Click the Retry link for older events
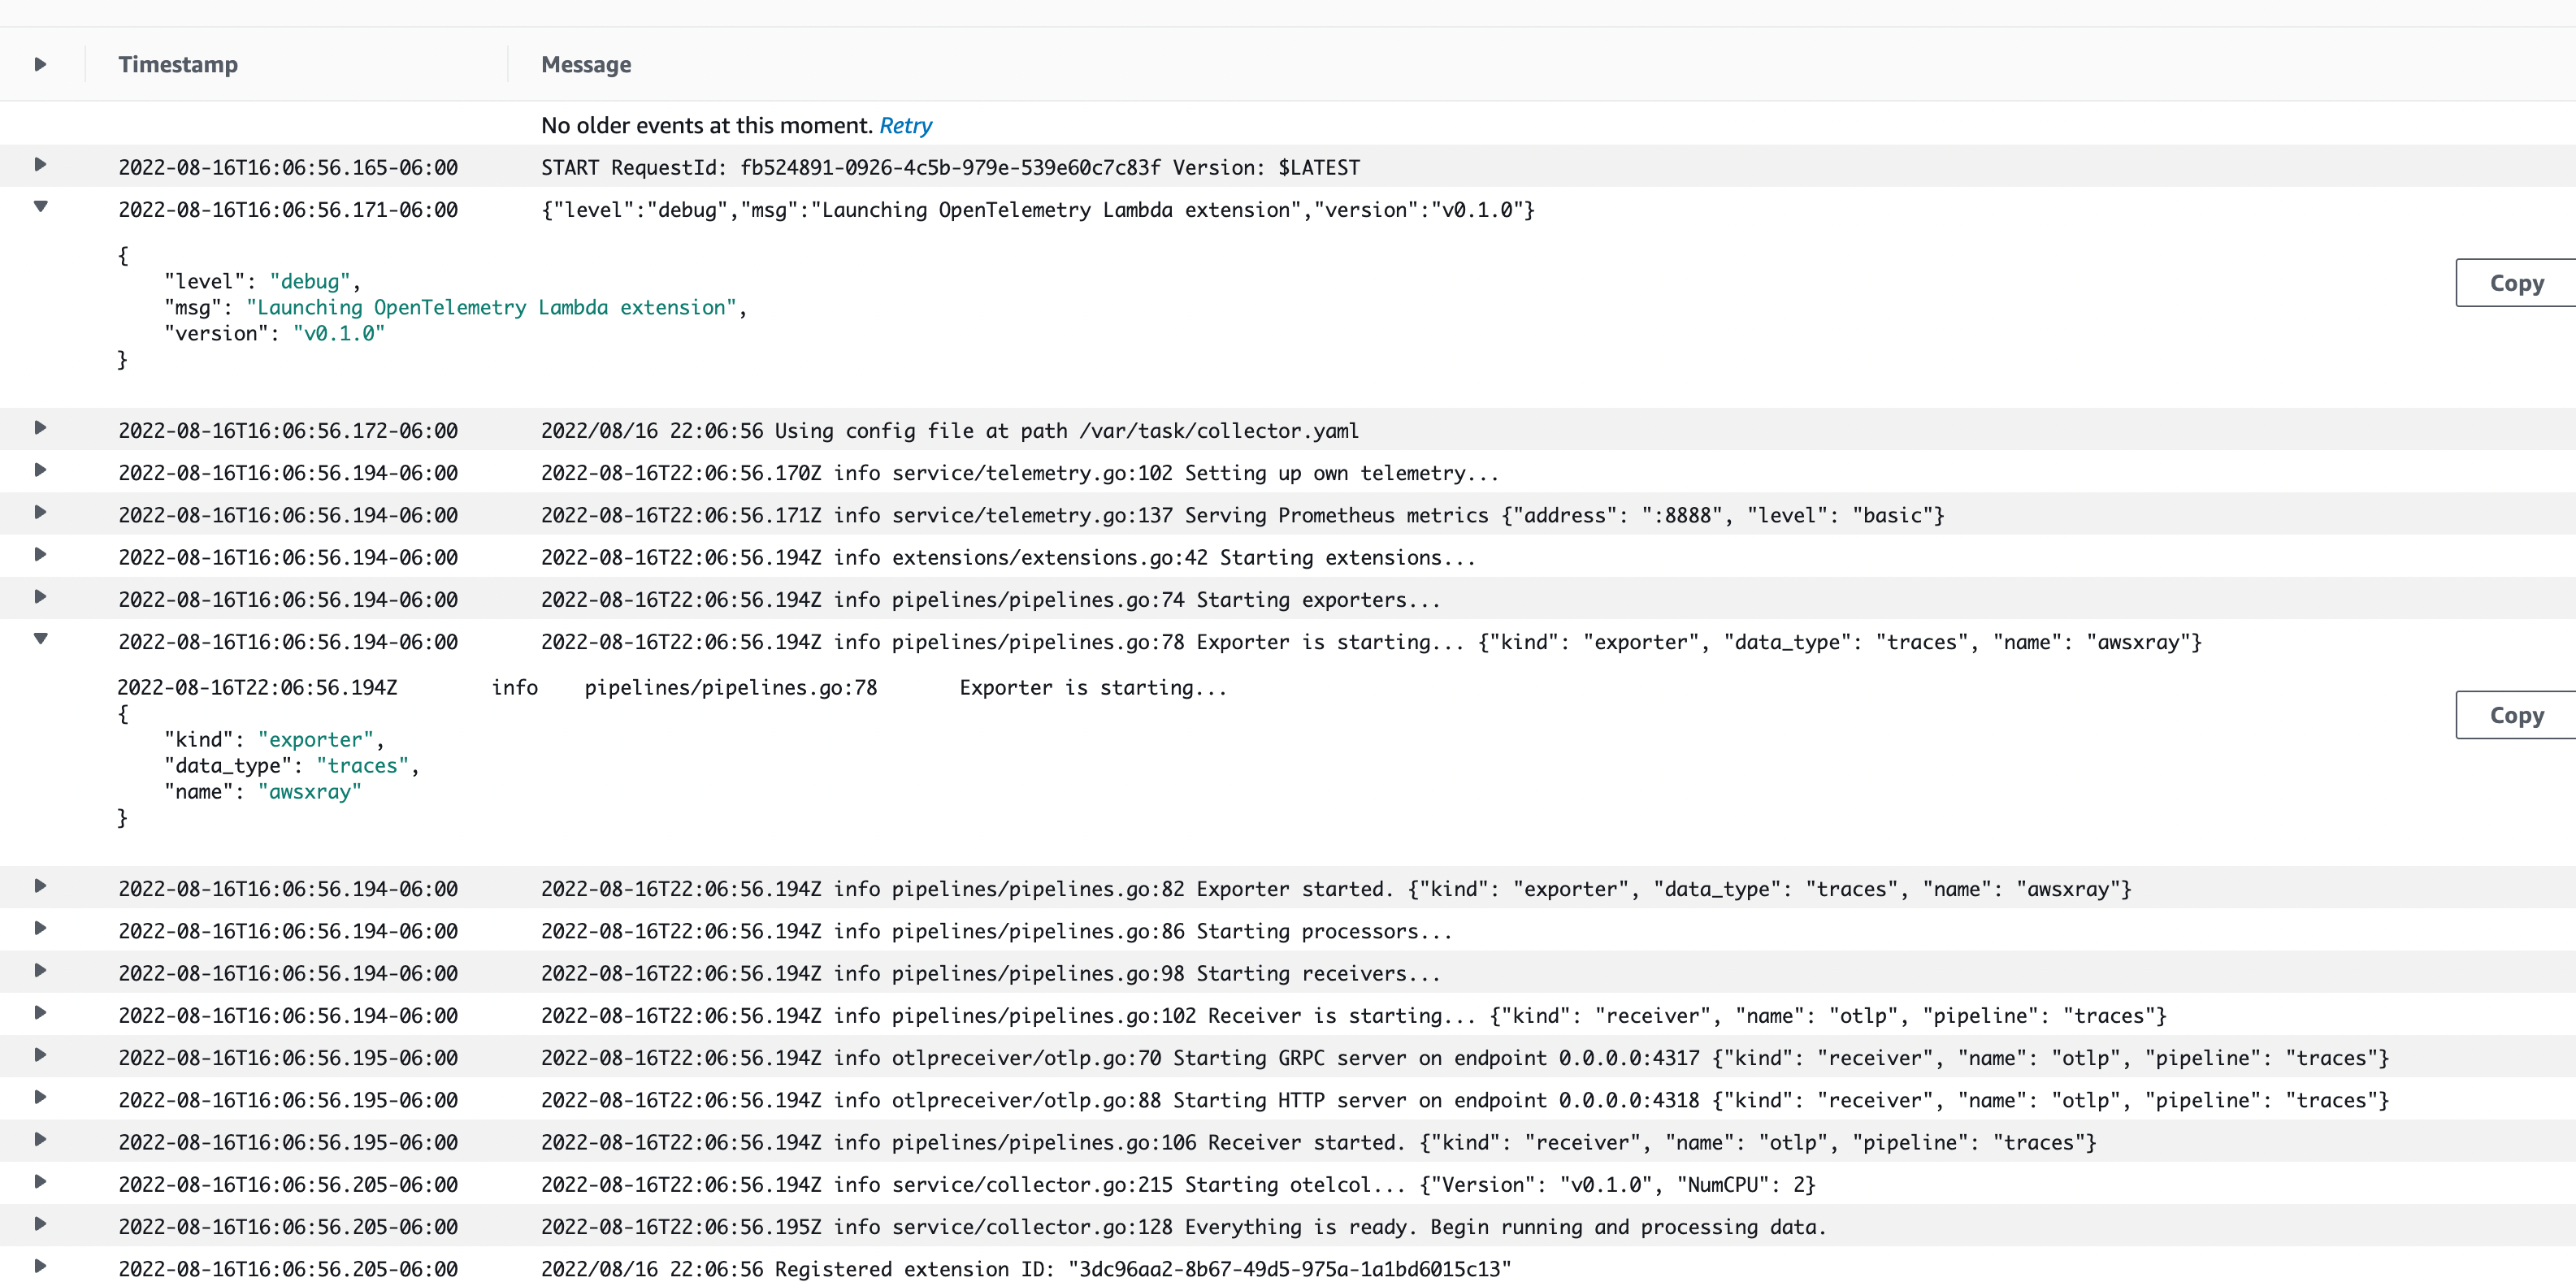 [x=905, y=126]
